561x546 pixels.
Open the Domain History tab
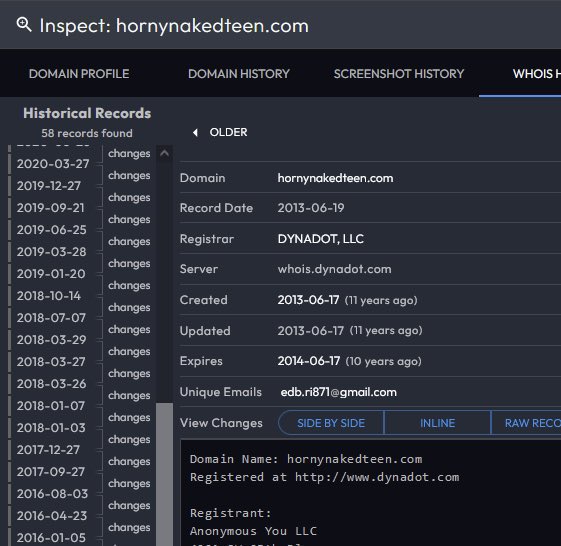pos(239,74)
